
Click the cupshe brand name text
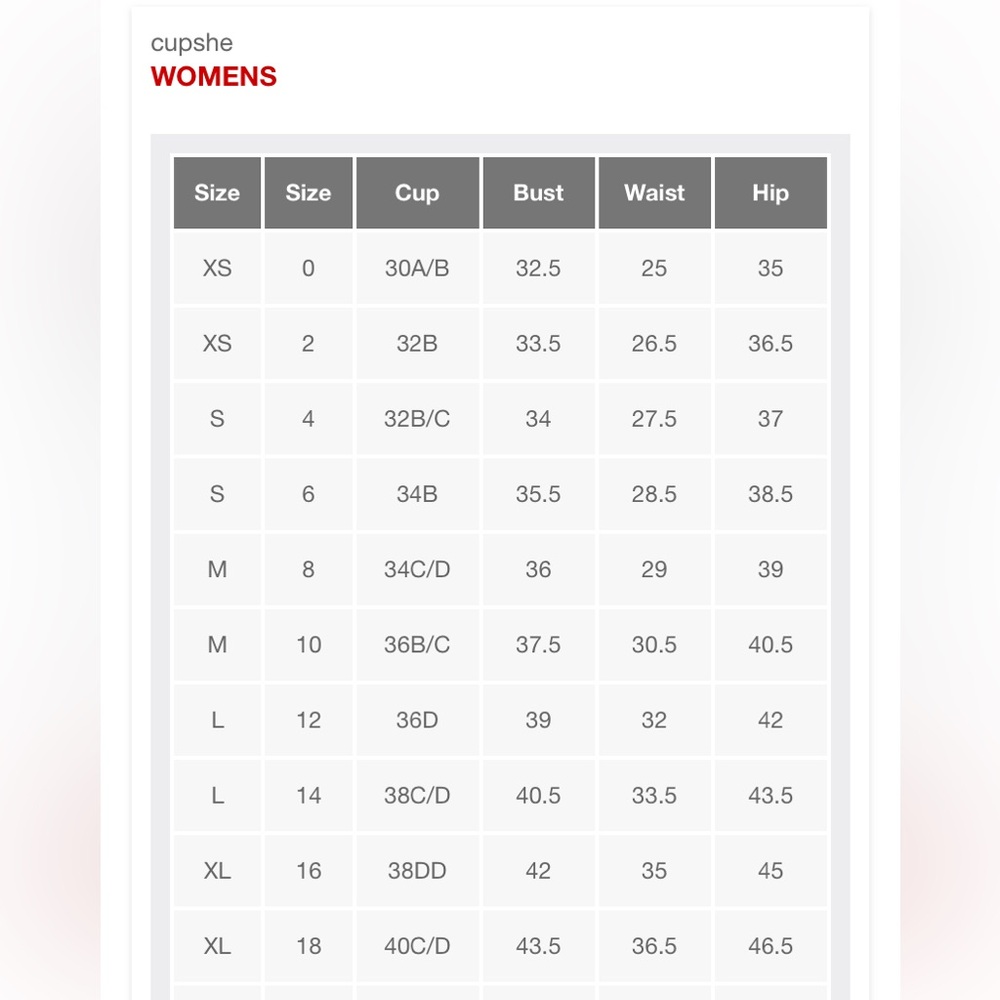tap(192, 43)
